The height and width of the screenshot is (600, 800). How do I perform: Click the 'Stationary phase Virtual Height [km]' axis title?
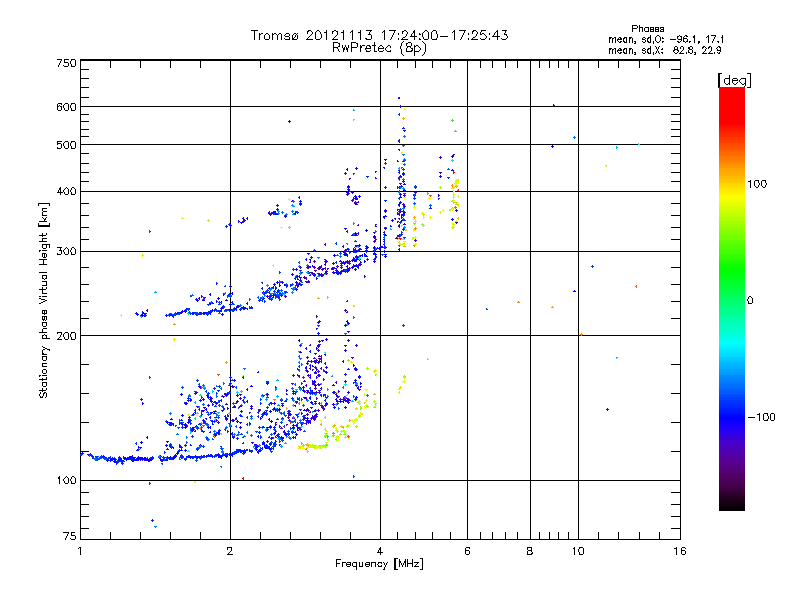pos(44,300)
